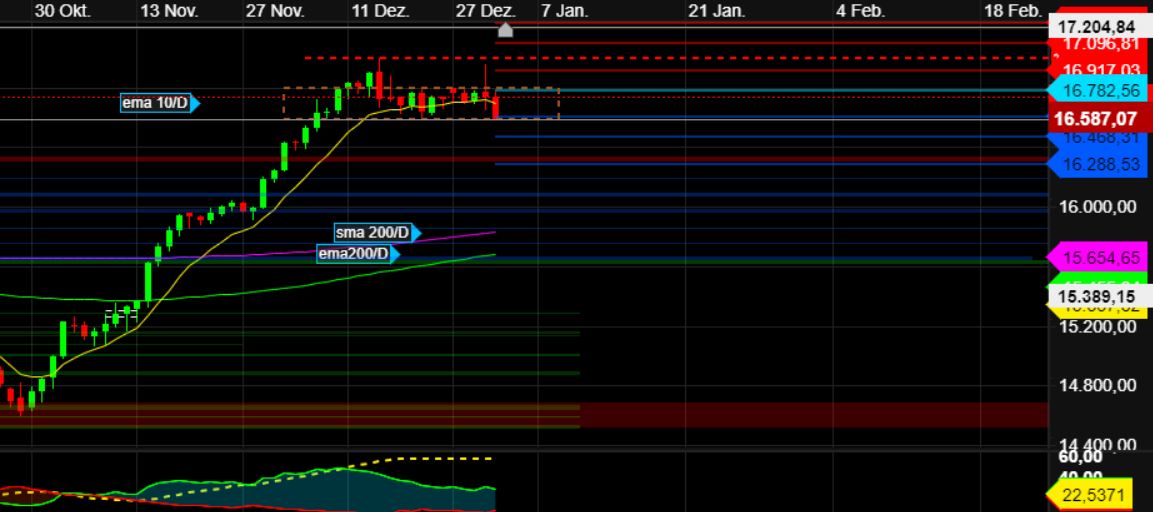The image size is (1153, 512).
Task: Click the red 16.917,03 level tag
Action: (x=1099, y=71)
